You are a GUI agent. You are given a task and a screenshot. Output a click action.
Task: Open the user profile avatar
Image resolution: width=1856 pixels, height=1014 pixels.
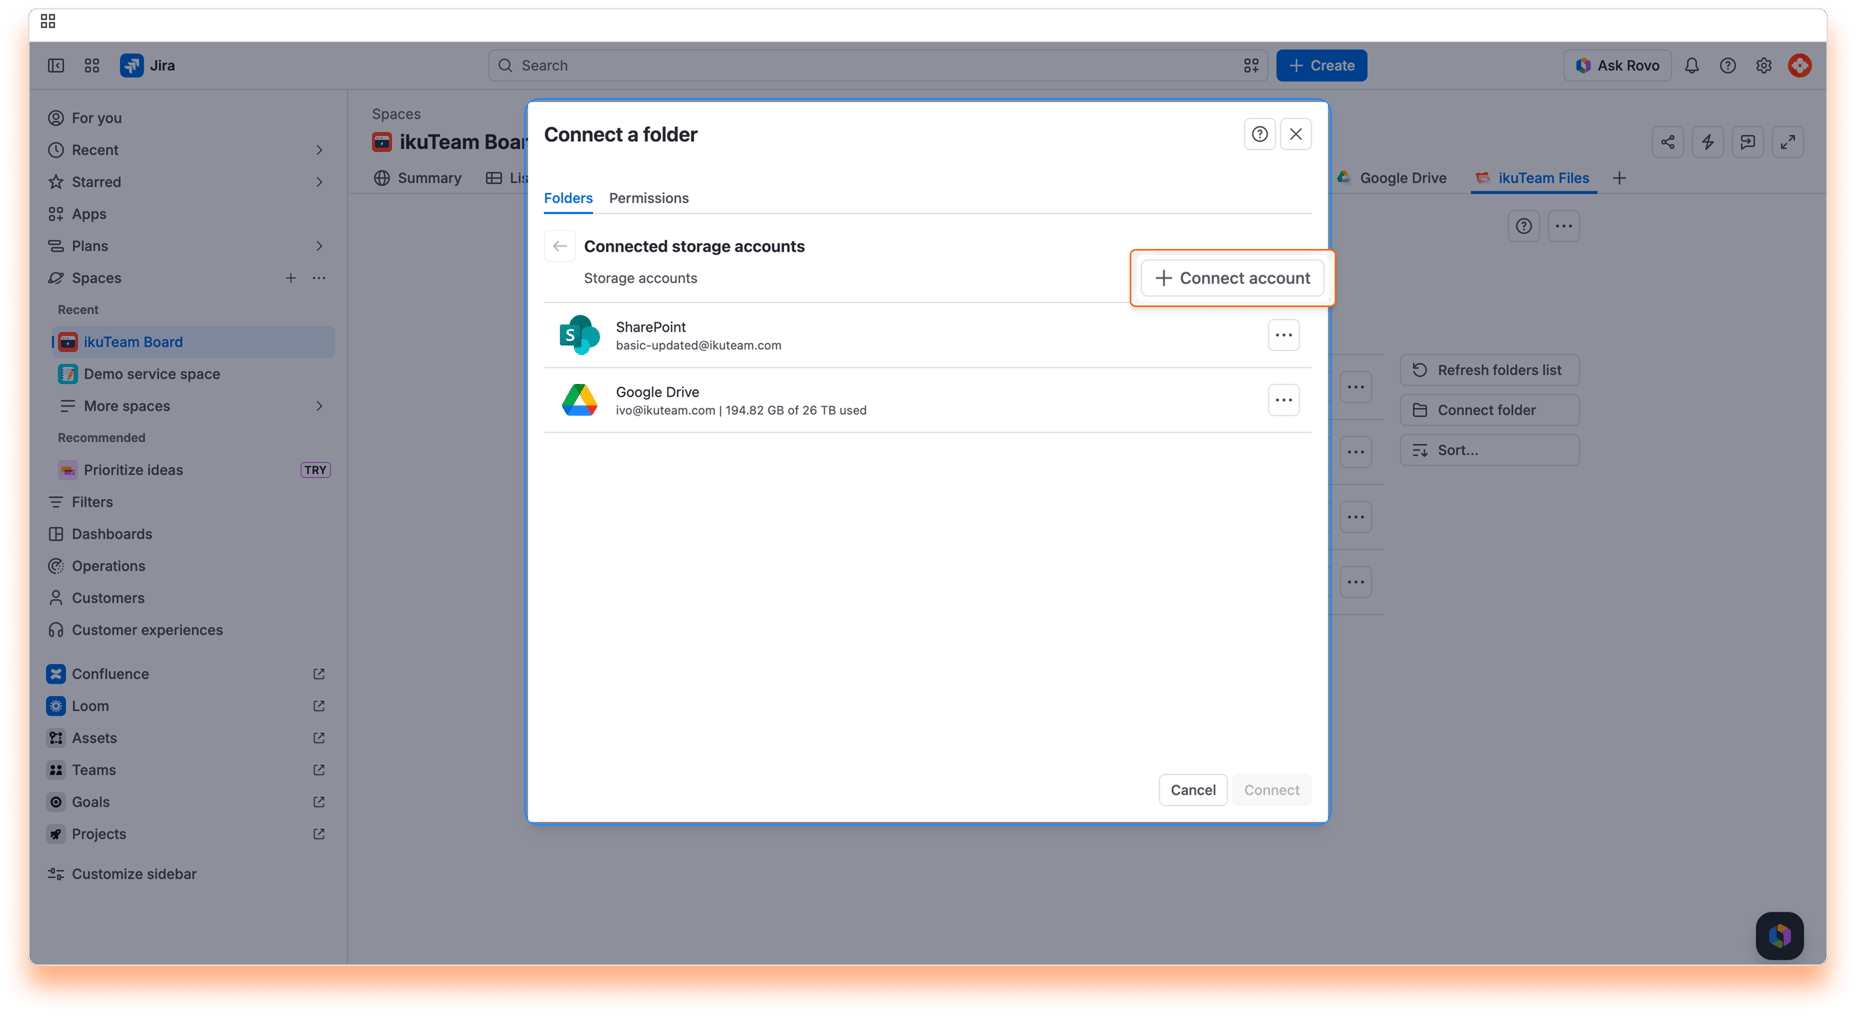[x=1799, y=65]
